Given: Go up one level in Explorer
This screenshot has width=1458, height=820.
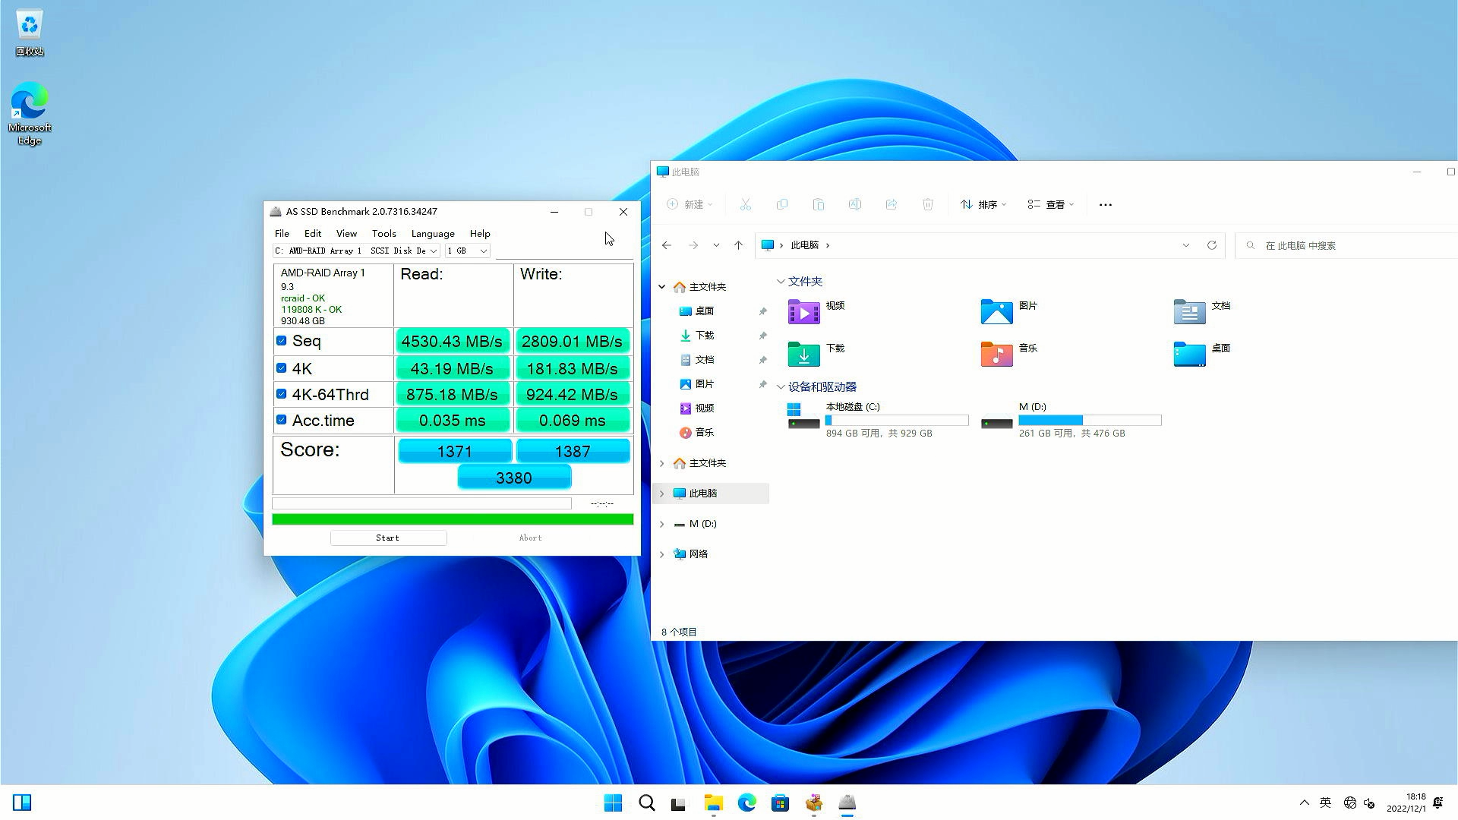Looking at the screenshot, I should tap(738, 245).
